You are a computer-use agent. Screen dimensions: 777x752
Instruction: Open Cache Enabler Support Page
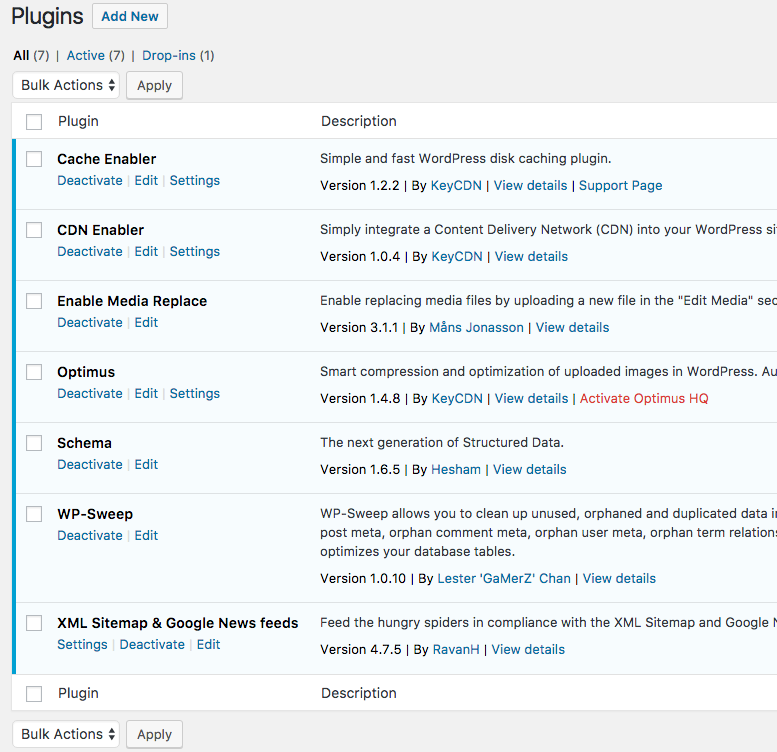pyautogui.click(x=620, y=185)
